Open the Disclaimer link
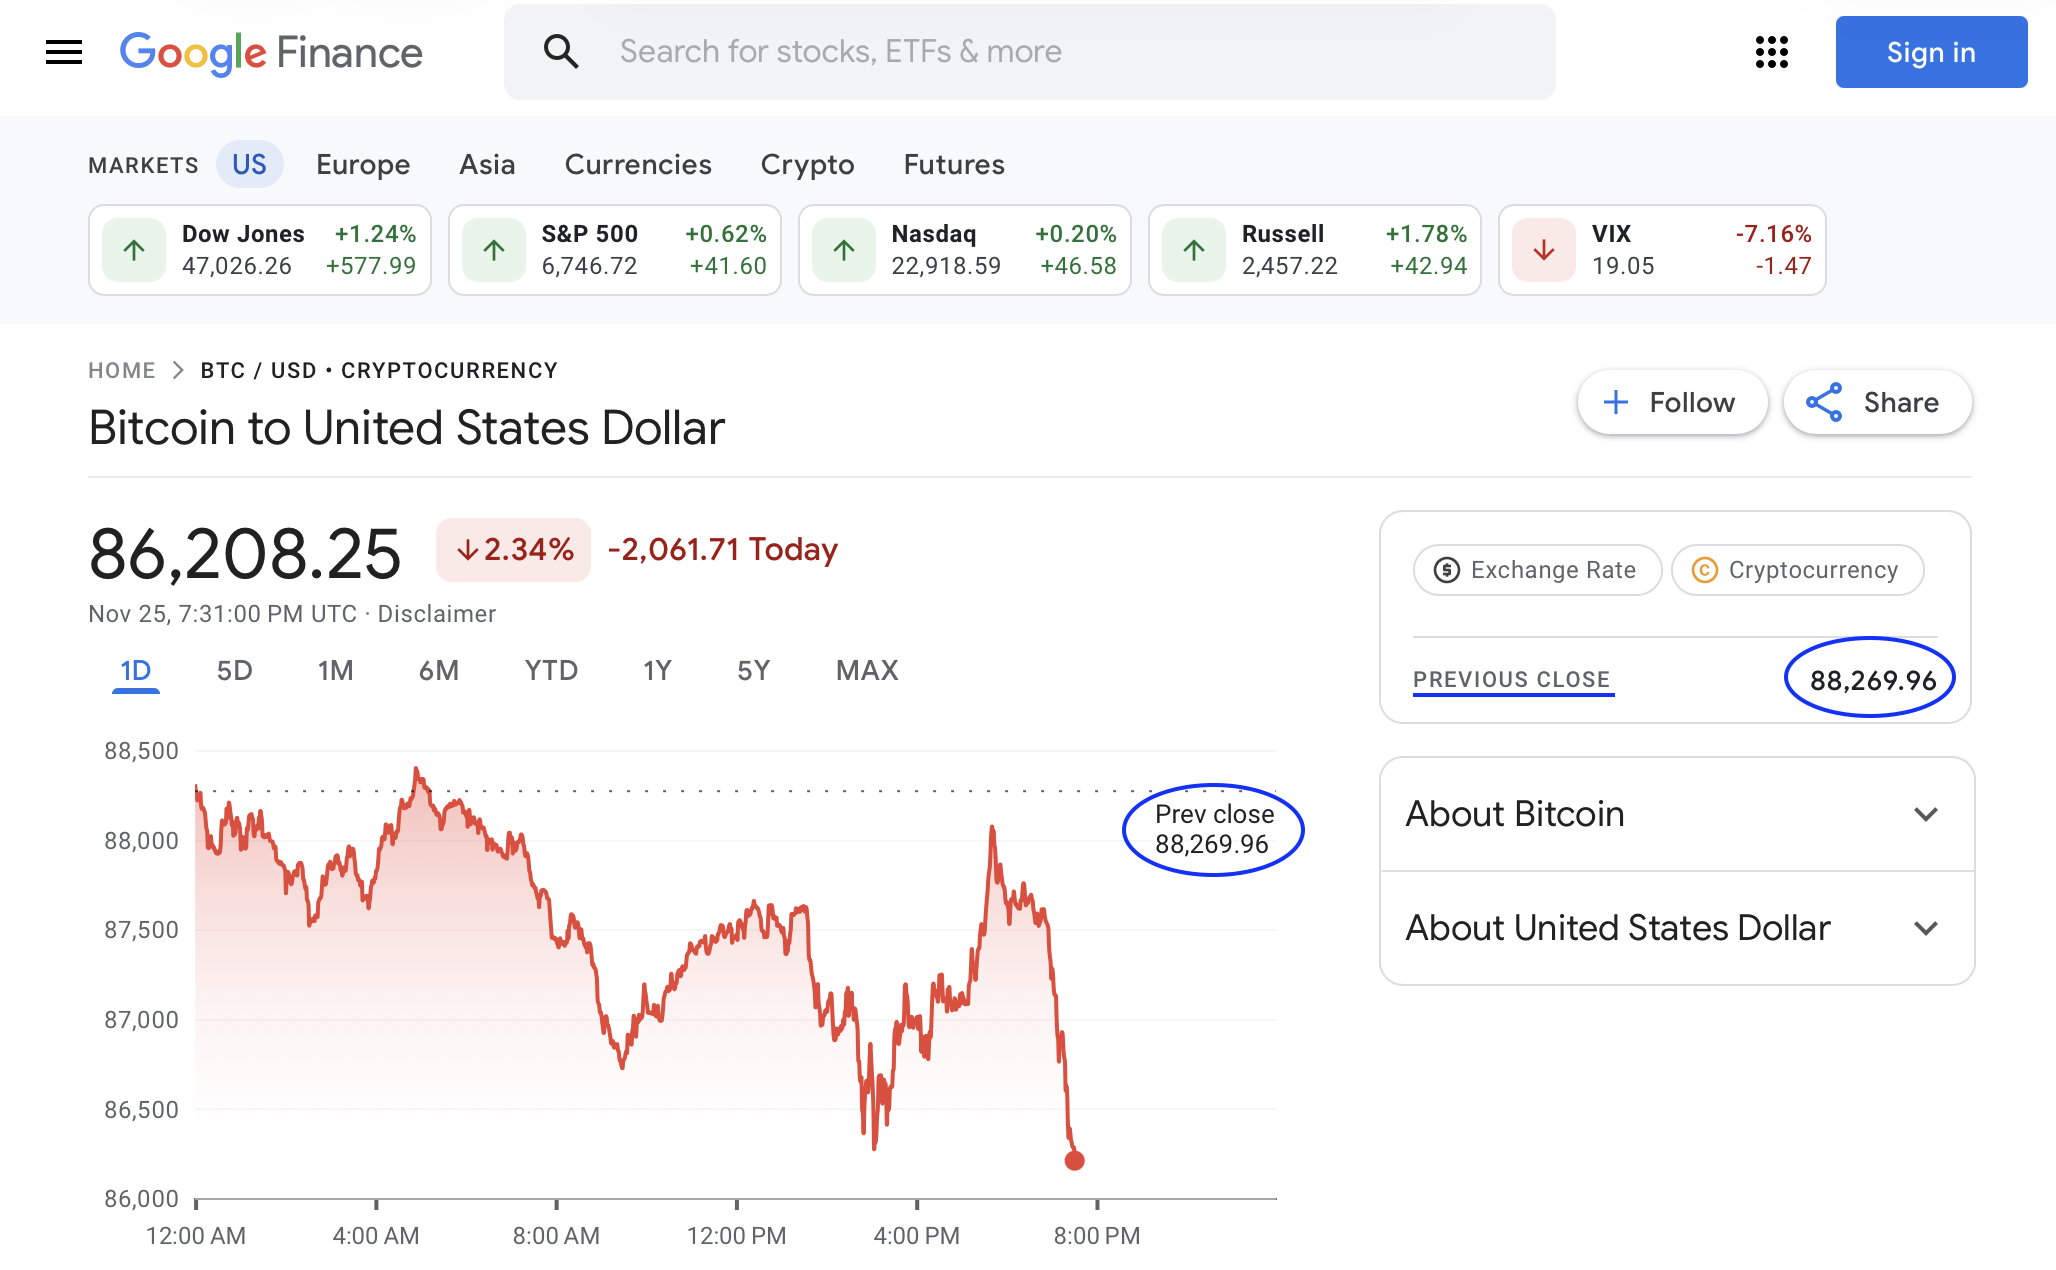This screenshot has width=2056, height=1270. point(436,614)
